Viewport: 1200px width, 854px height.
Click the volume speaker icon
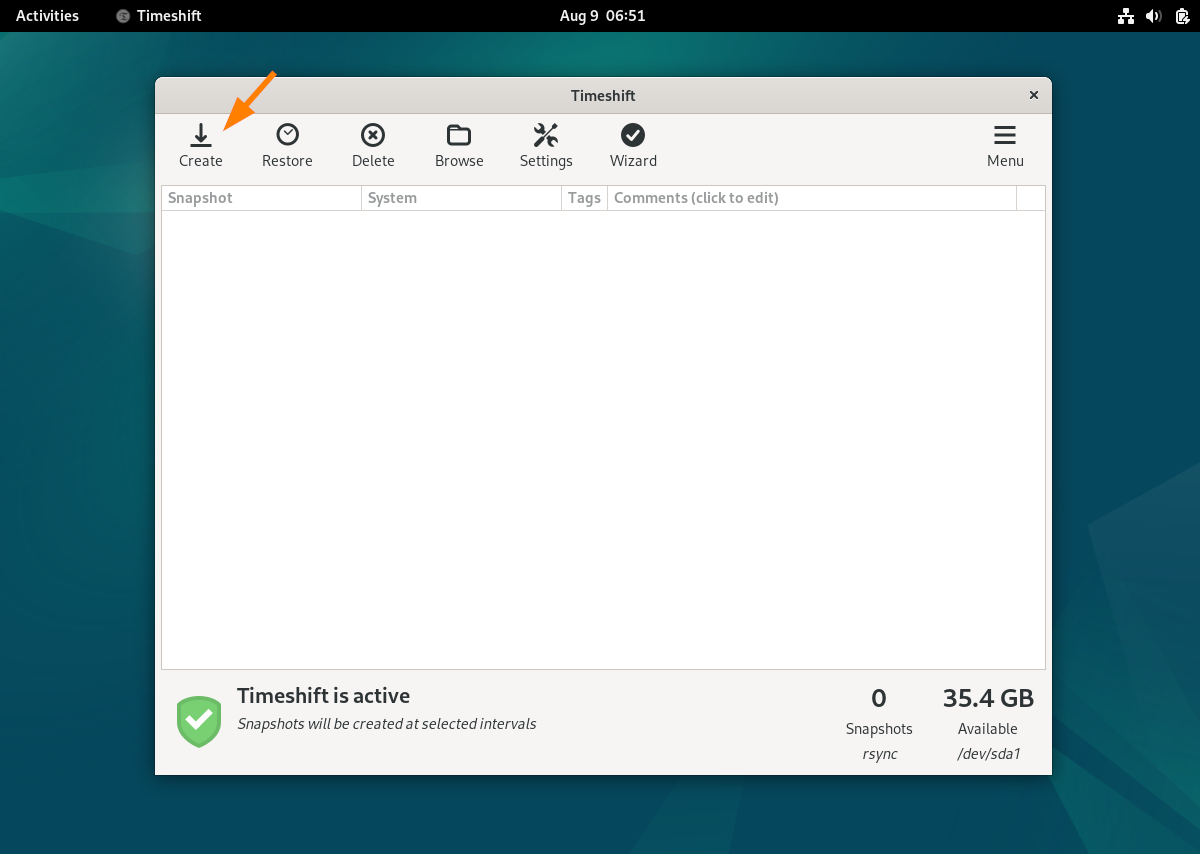point(1154,16)
